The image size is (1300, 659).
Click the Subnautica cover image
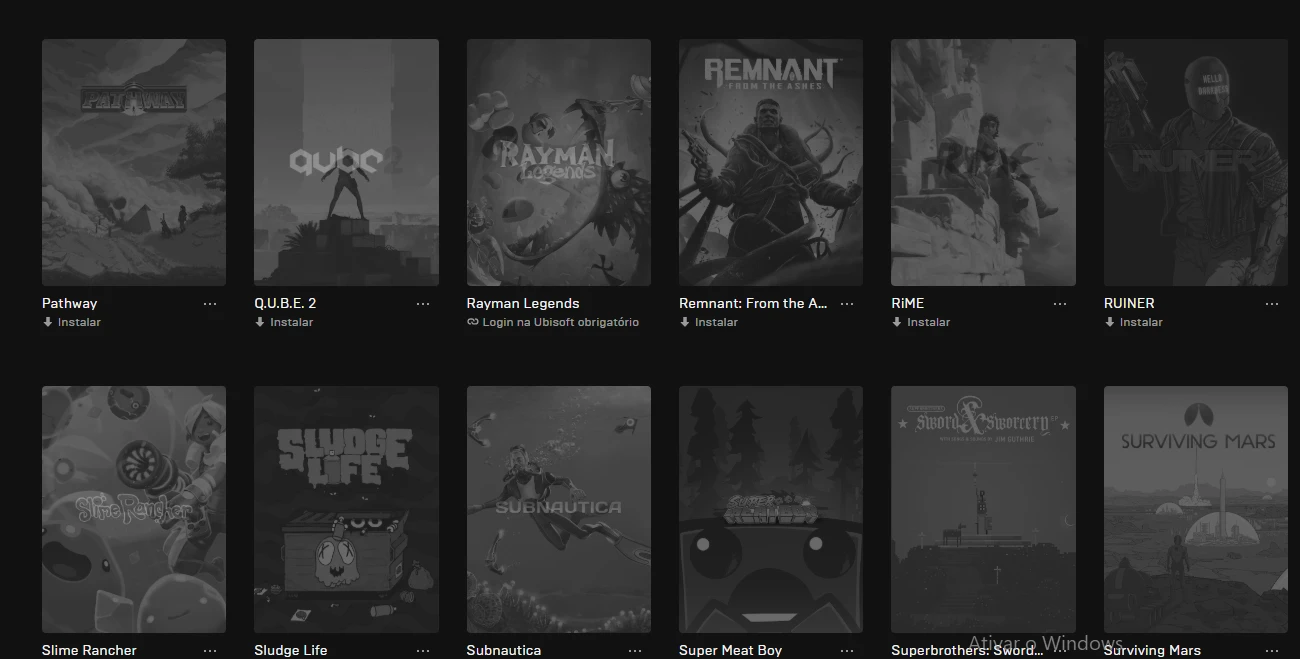tap(559, 509)
